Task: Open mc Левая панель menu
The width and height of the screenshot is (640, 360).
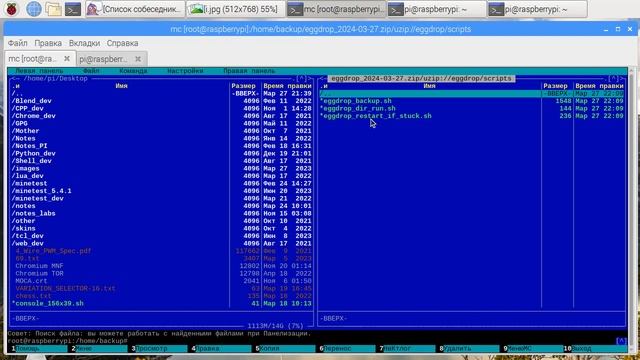Action: [x=39, y=71]
